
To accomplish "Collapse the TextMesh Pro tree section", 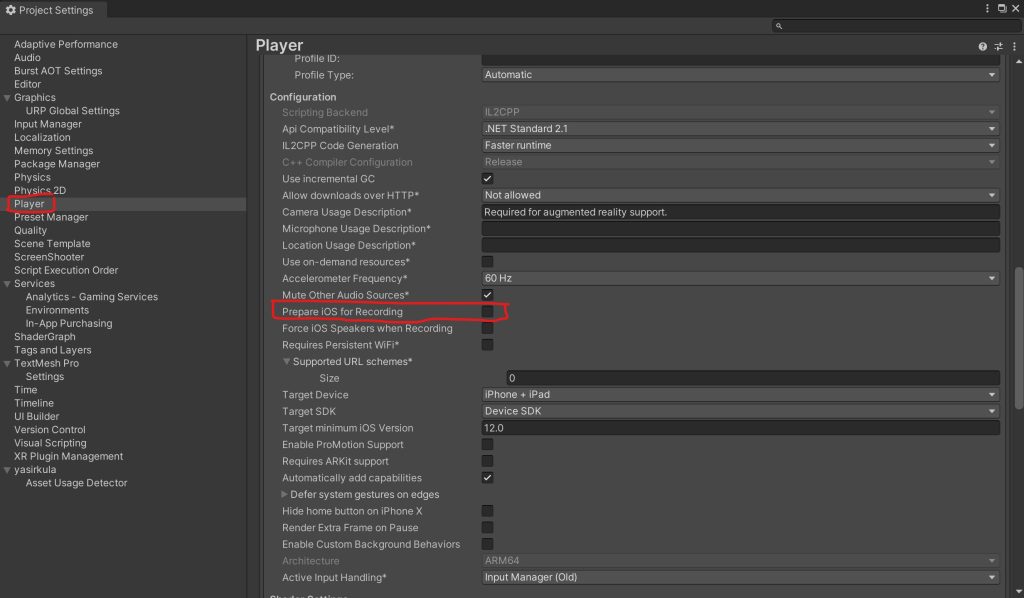I will [x=7, y=364].
